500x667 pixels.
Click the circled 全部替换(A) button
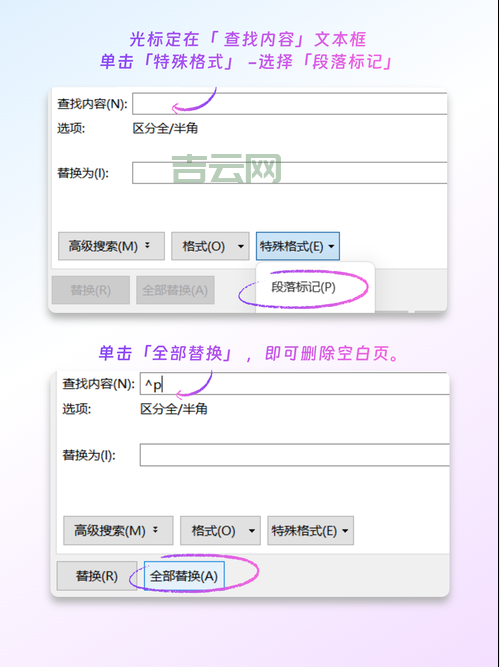click(184, 576)
